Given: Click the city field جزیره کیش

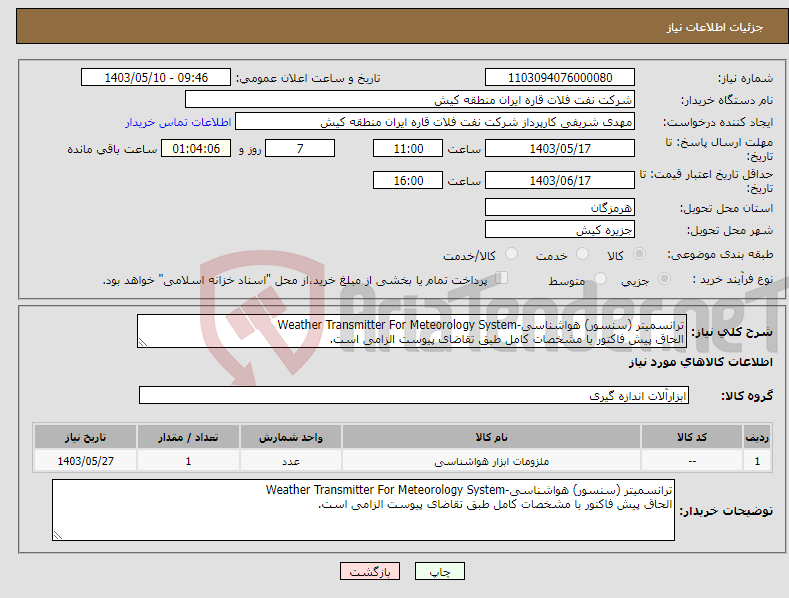Looking at the screenshot, I should 560,230.
